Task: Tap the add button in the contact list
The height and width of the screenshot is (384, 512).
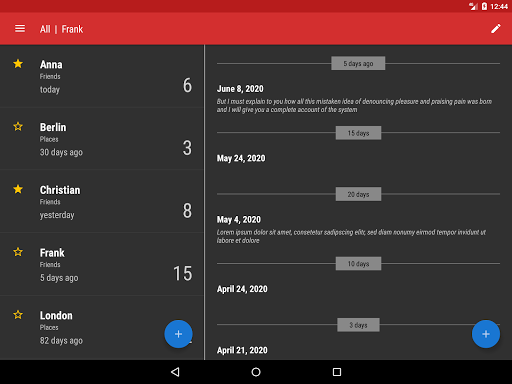Action: pyautogui.click(x=178, y=334)
